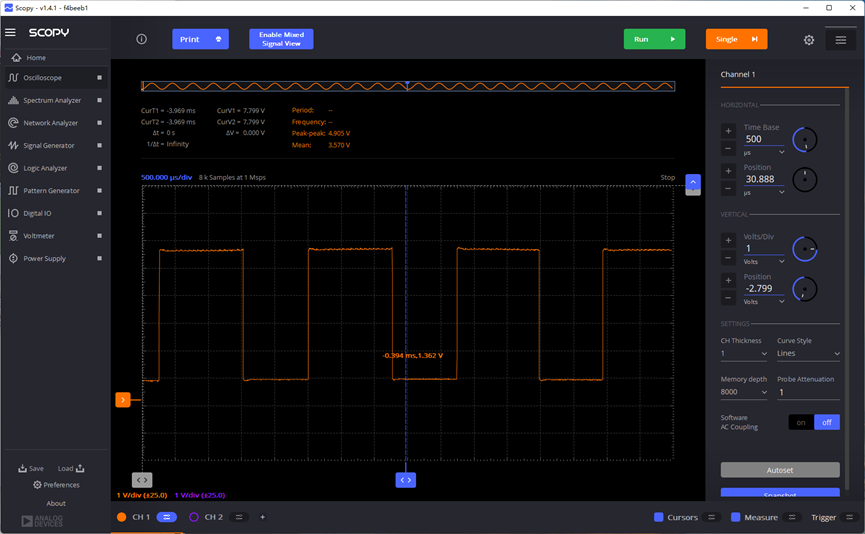Click the Digital IO icon

(x=13, y=213)
